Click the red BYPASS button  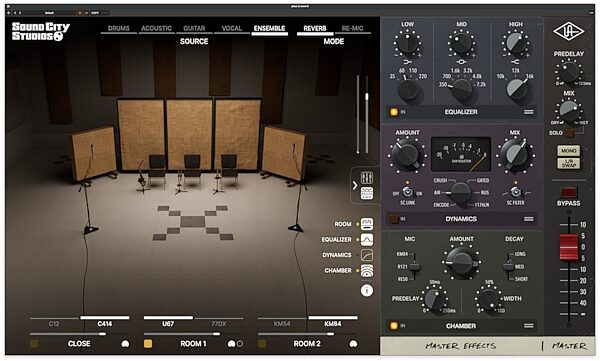[568, 193]
